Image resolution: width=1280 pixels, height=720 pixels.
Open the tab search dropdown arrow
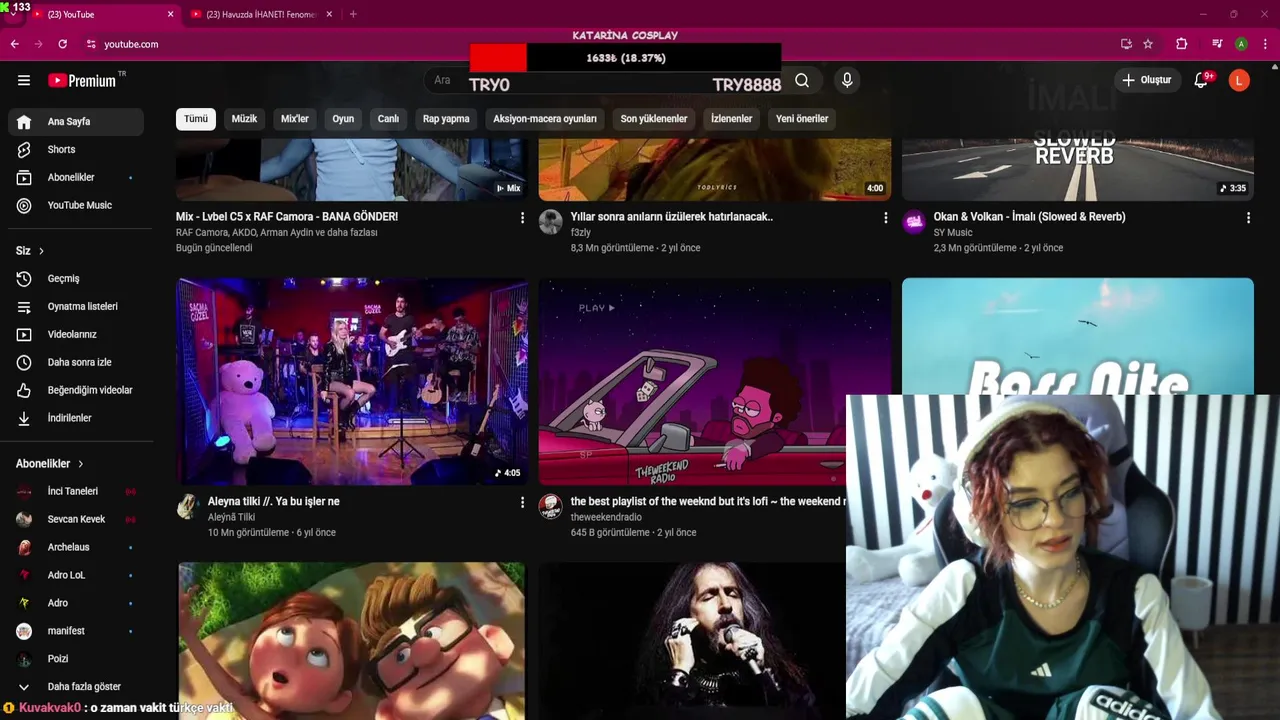[11, 16]
